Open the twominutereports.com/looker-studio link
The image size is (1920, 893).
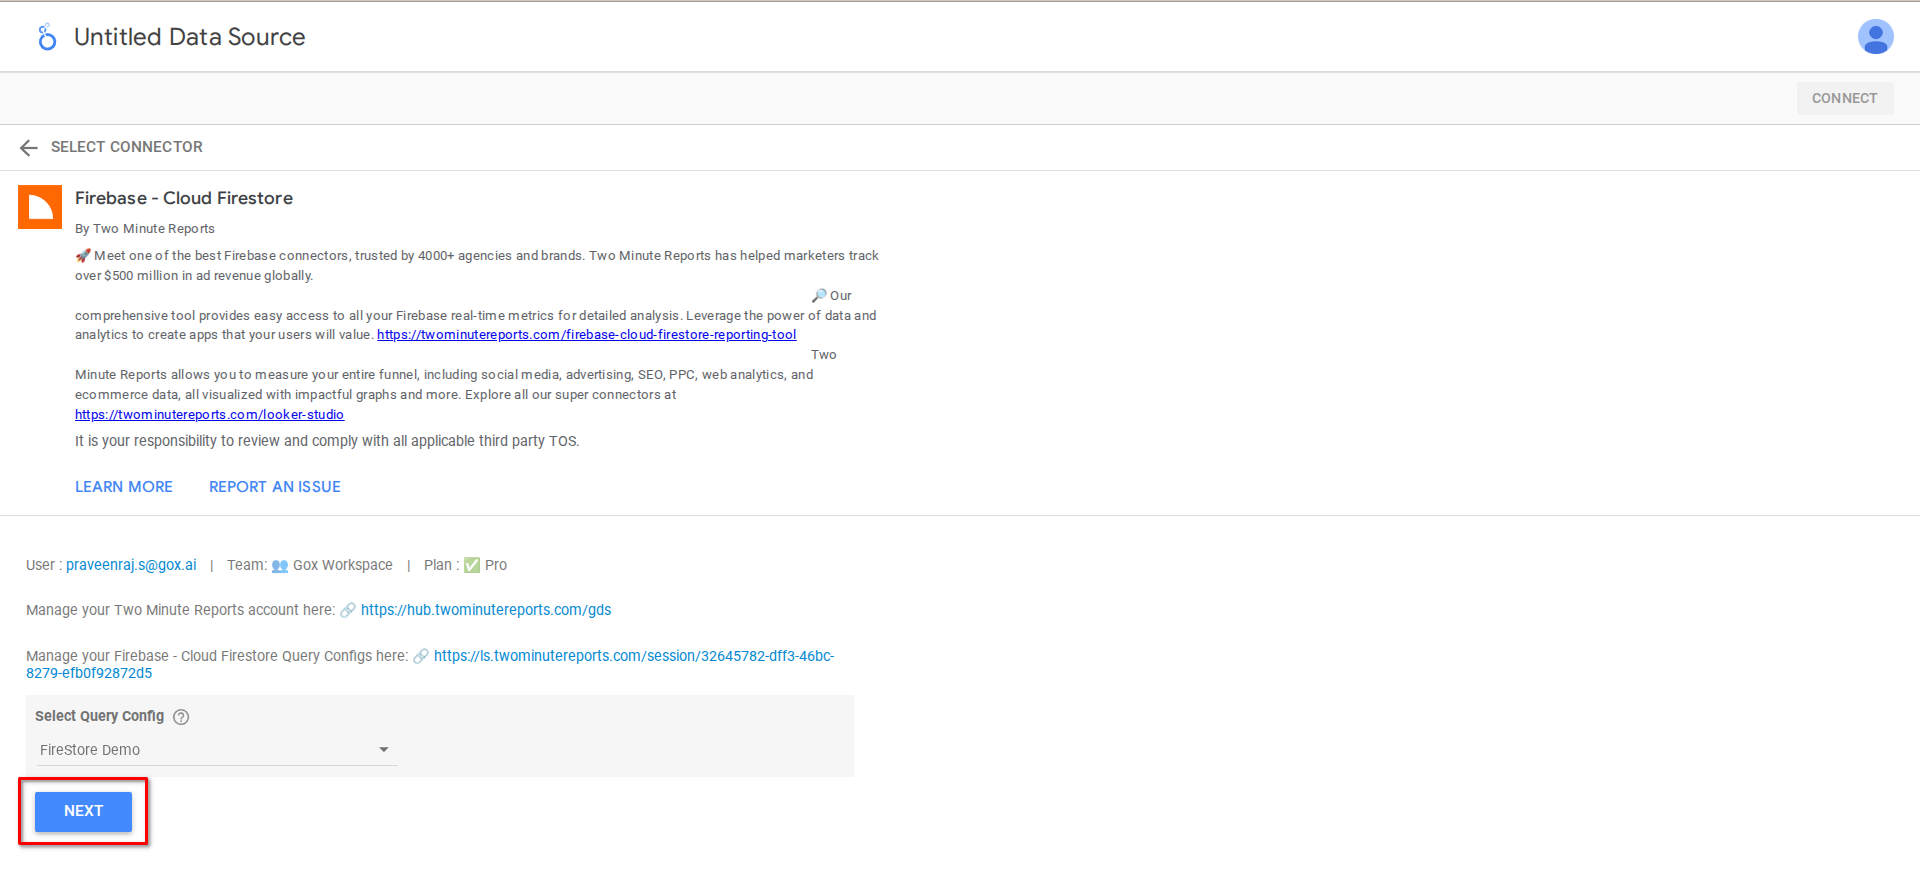coord(209,415)
